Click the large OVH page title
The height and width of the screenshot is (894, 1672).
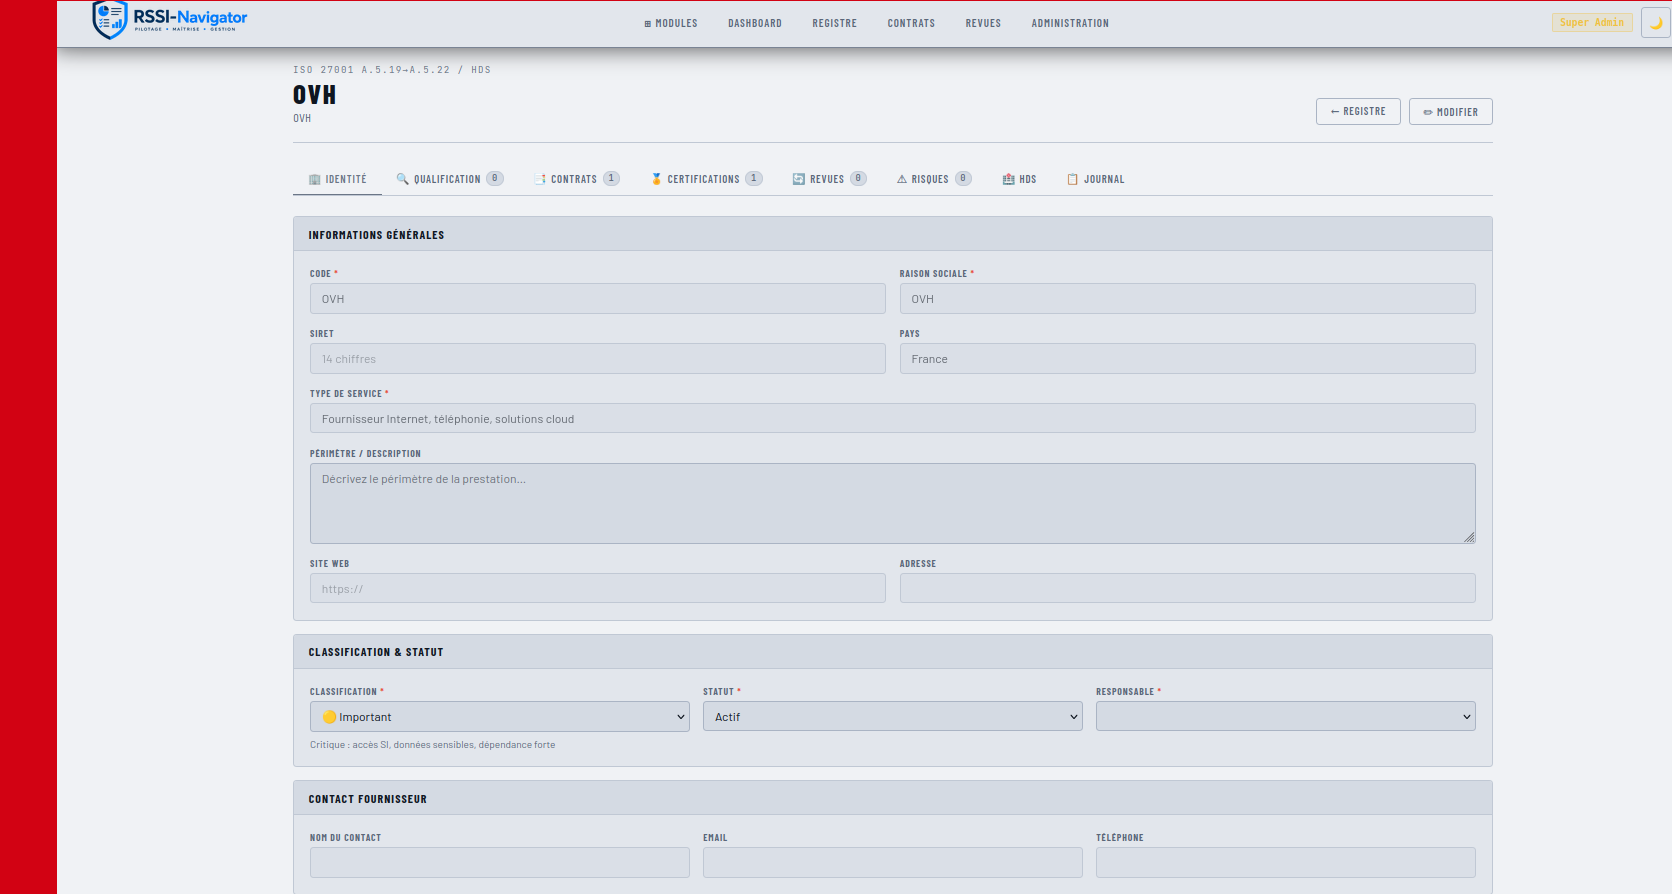[315, 95]
